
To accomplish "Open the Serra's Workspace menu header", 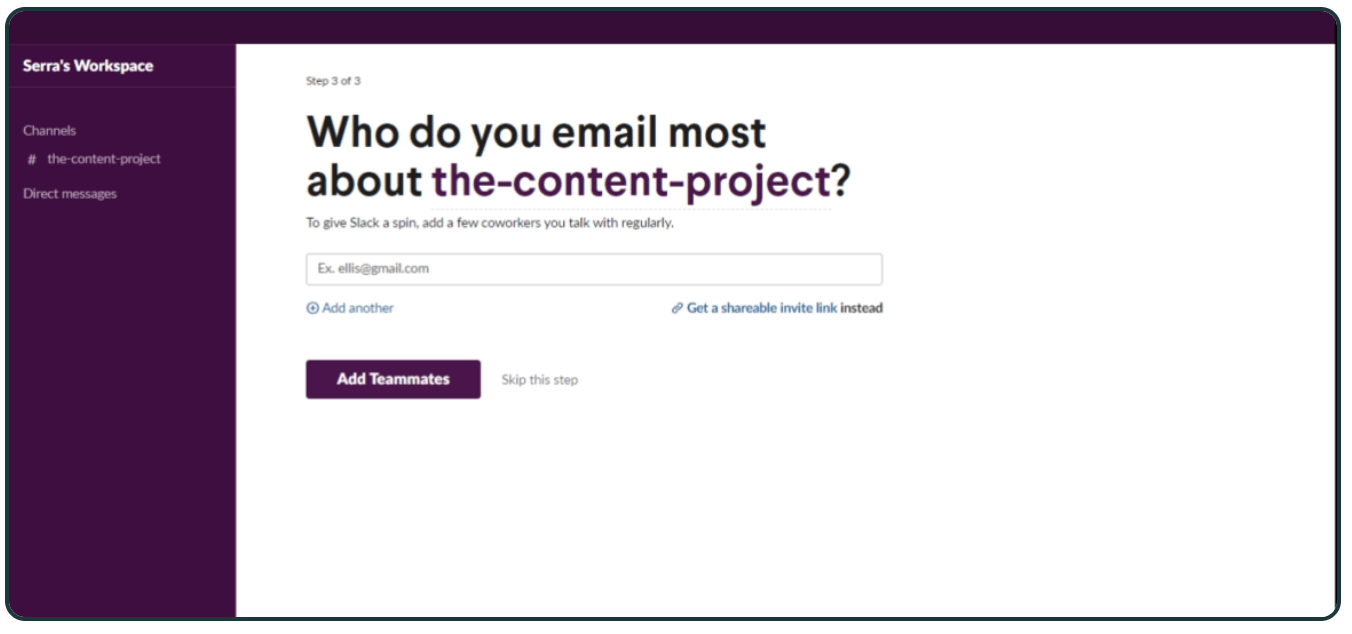I will pyautogui.click(x=88, y=66).
